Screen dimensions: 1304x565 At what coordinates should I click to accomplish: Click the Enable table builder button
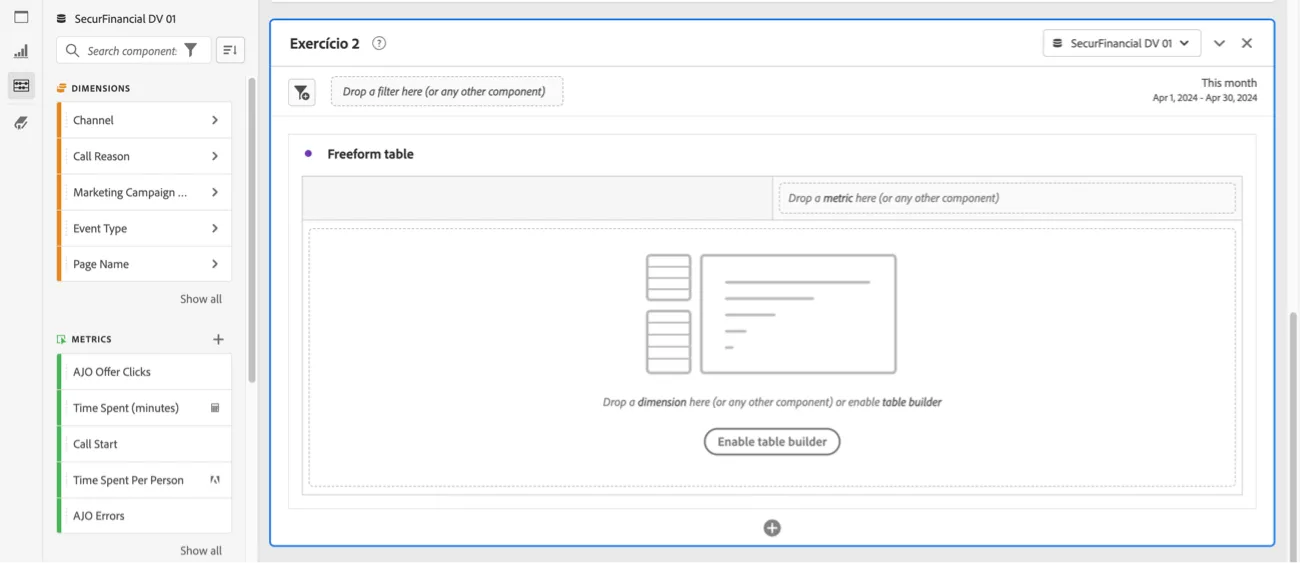click(x=772, y=442)
